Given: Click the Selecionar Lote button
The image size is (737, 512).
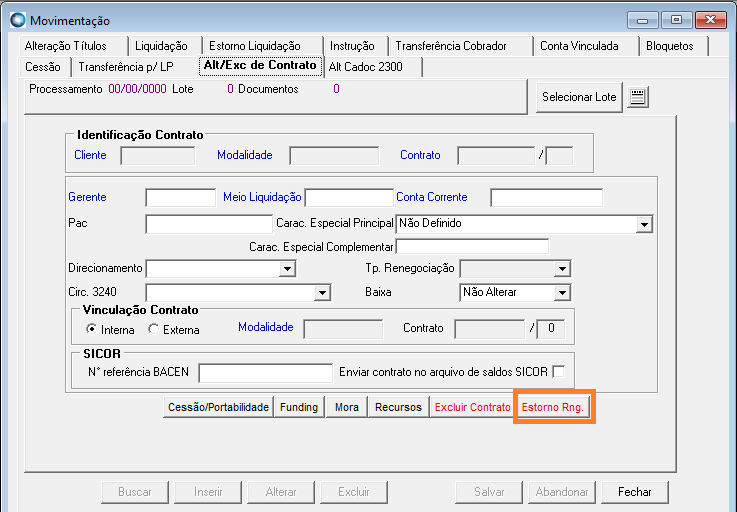Looking at the screenshot, I should (579, 97).
